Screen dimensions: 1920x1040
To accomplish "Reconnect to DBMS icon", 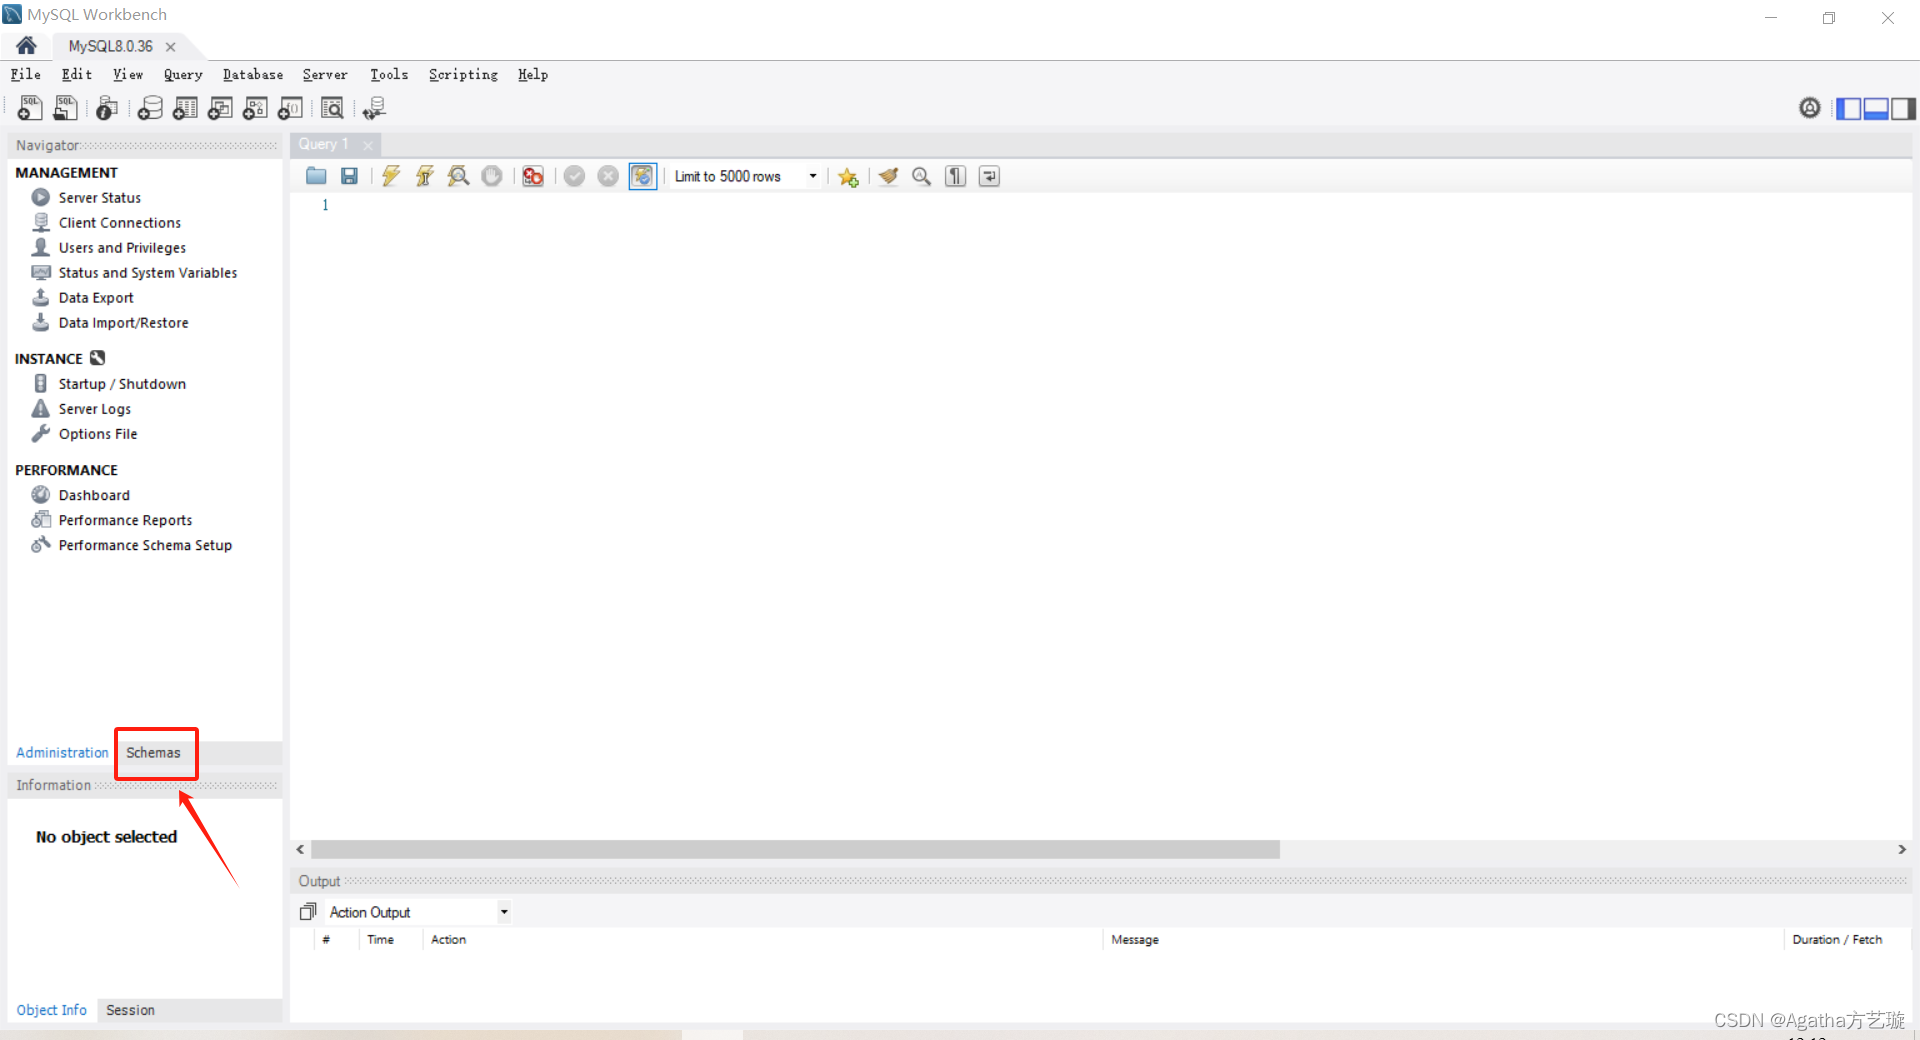I will click(x=375, y=108).
